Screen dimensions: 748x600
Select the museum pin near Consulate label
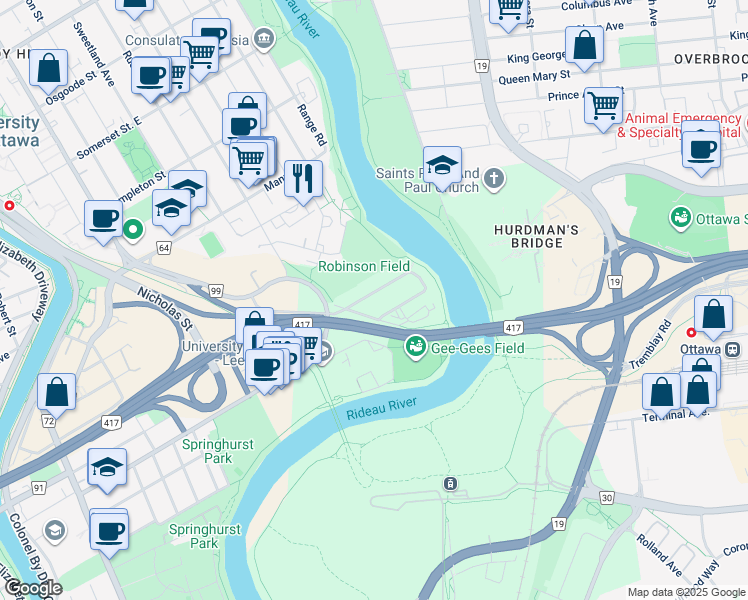pyautogui.click(x=263, y=39)
